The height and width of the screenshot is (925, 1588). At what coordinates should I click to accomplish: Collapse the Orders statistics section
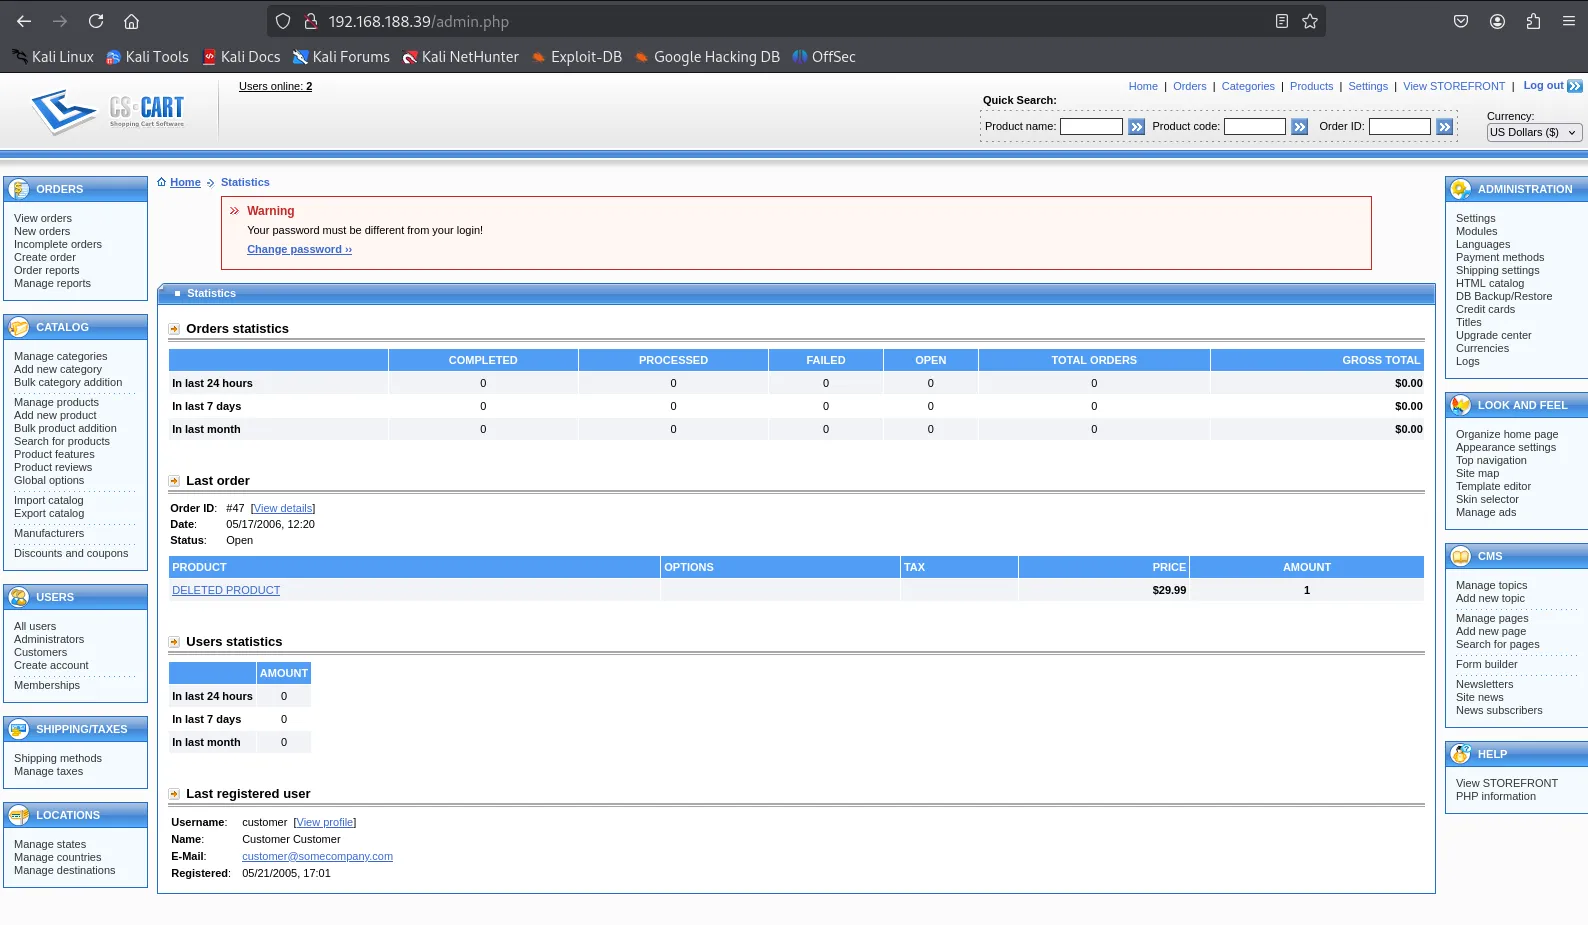click(174, 329)
